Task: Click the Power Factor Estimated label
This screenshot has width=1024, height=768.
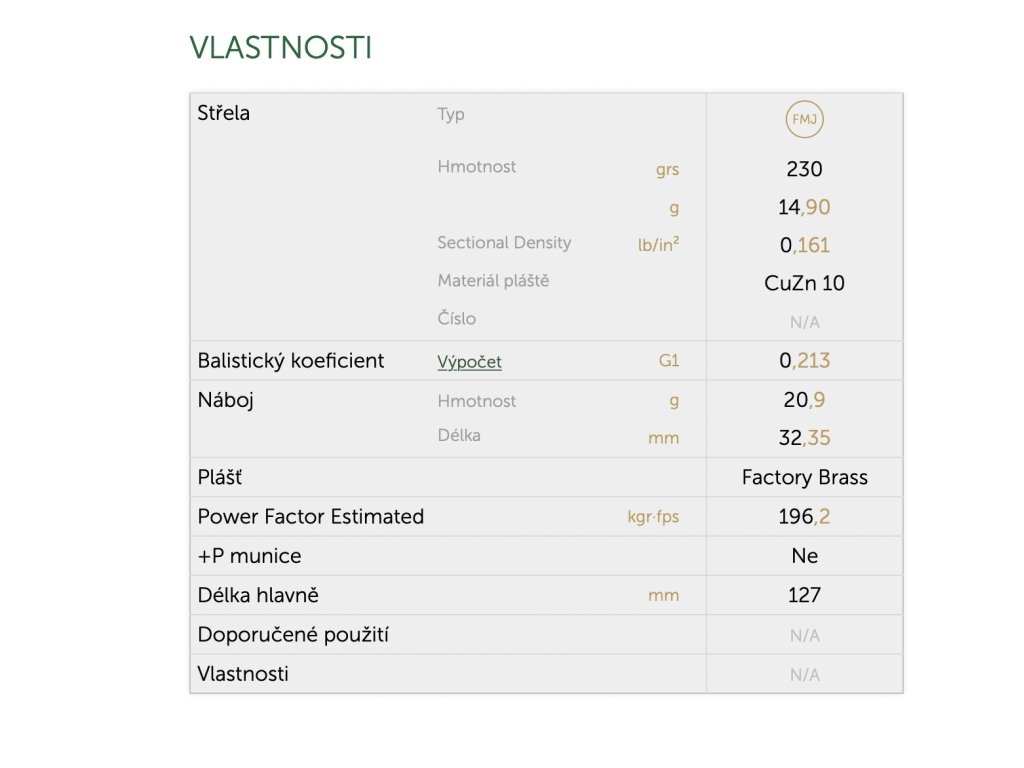Action: (x=311, y=517)
